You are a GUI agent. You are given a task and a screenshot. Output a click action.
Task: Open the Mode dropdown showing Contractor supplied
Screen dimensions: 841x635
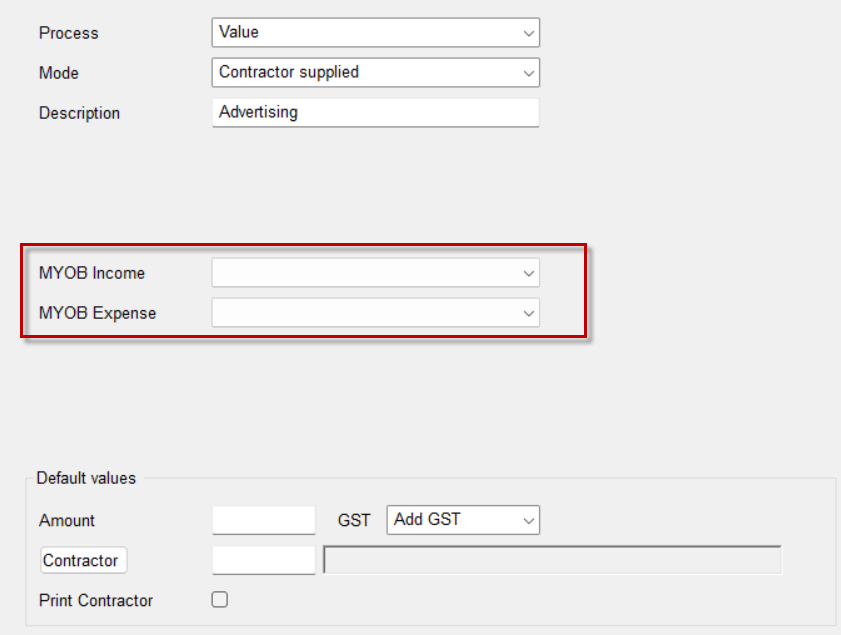(x=375, y=73)
